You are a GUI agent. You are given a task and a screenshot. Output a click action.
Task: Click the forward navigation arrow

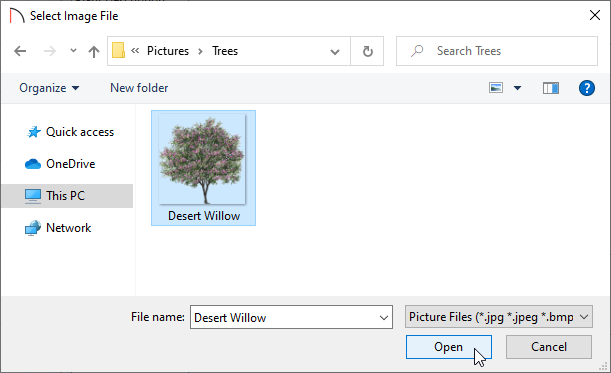pyautogui.click(x=49, y=51)
